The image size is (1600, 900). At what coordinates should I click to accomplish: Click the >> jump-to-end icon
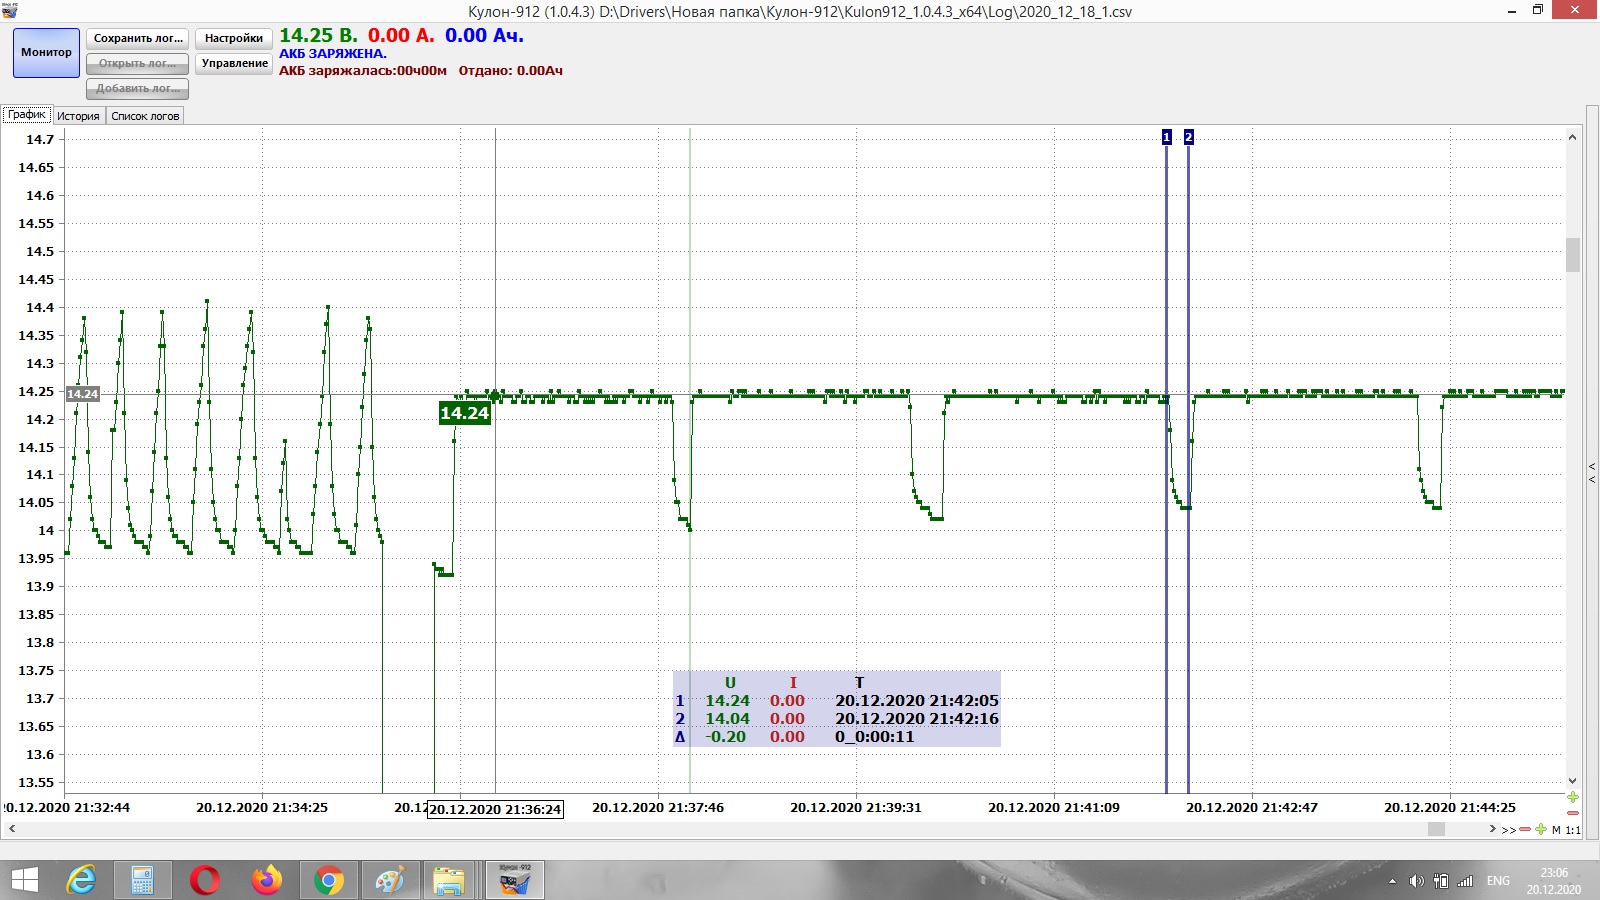[x=1508, y=830]
